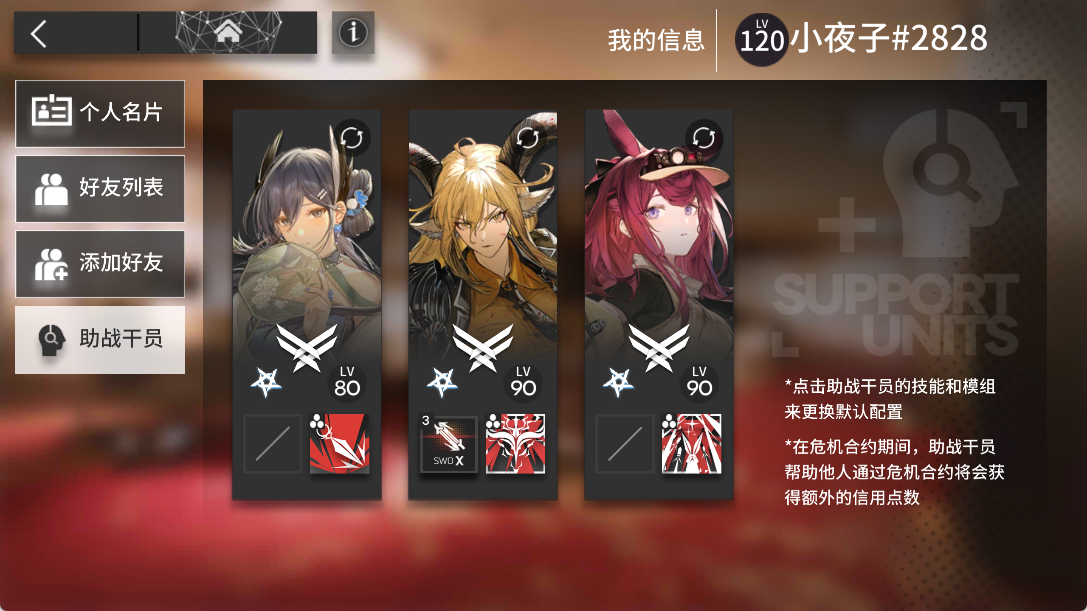Swap the red-haired operator via refresh icon

[x=704, y=137]
